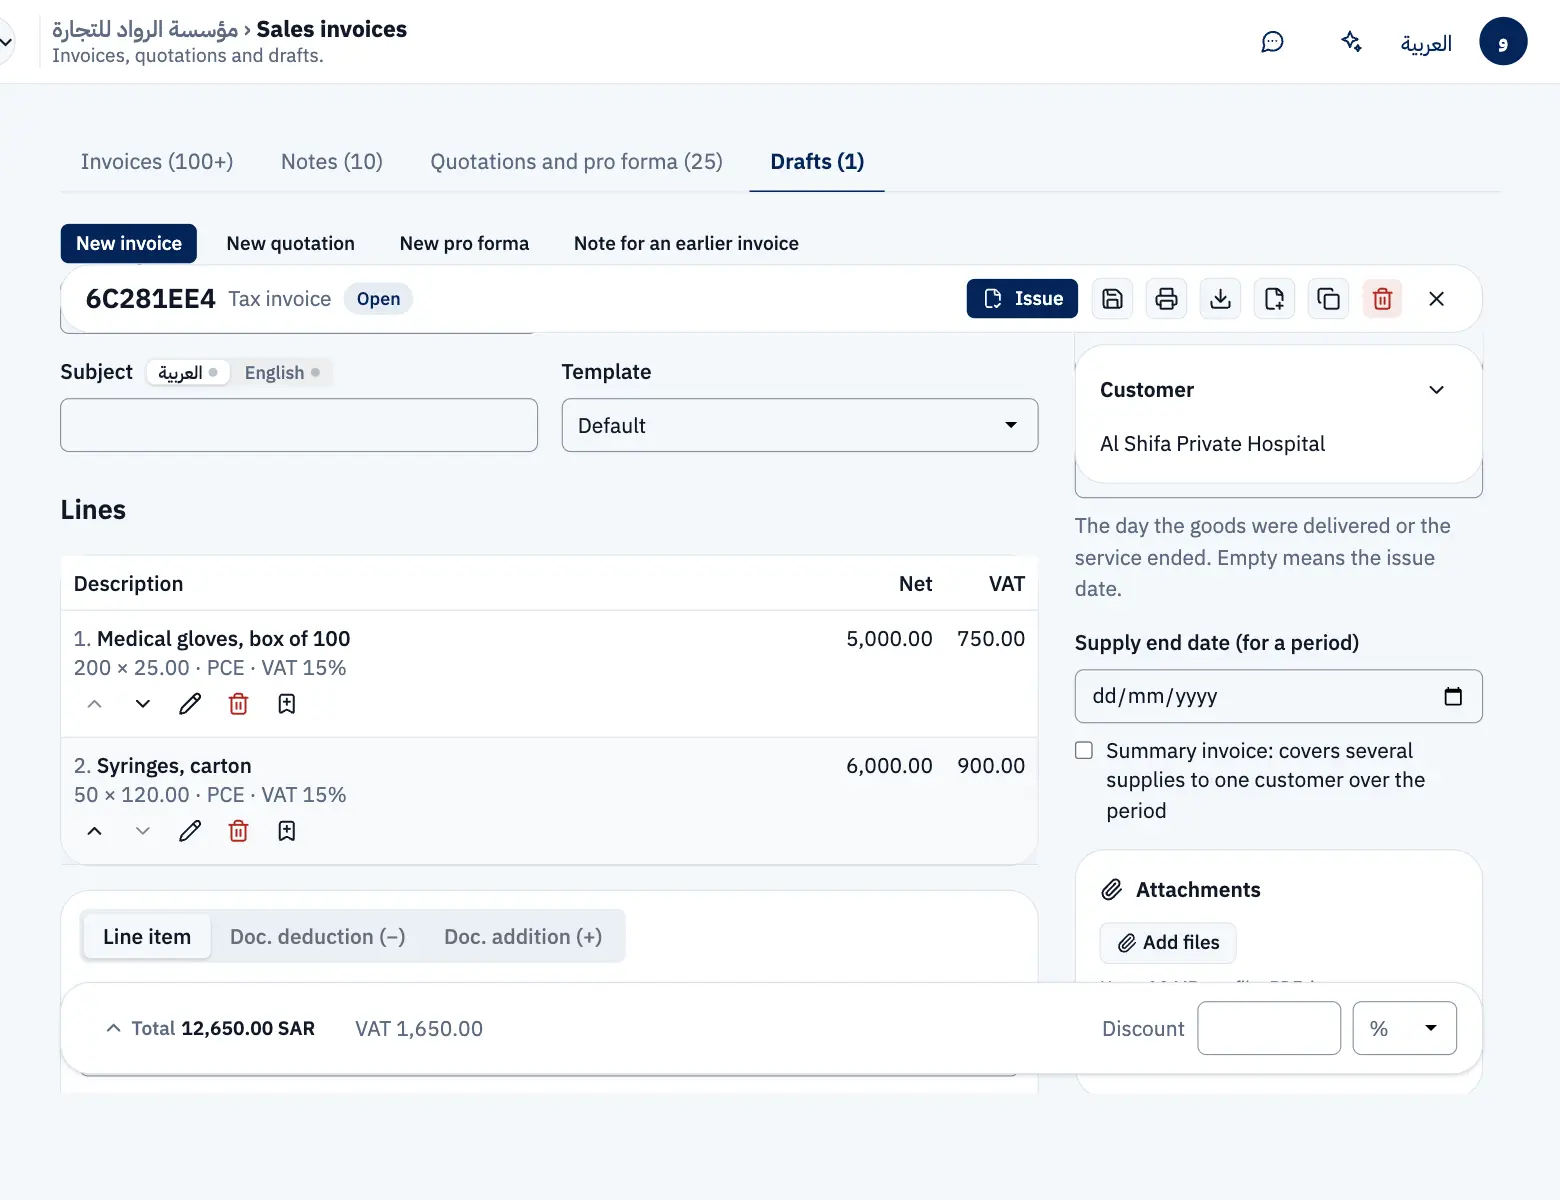Image resolution: width=1560 pixels, height=1200 pixels.
Task: Click Add files under Attachments
Action: pos(1168,943)
